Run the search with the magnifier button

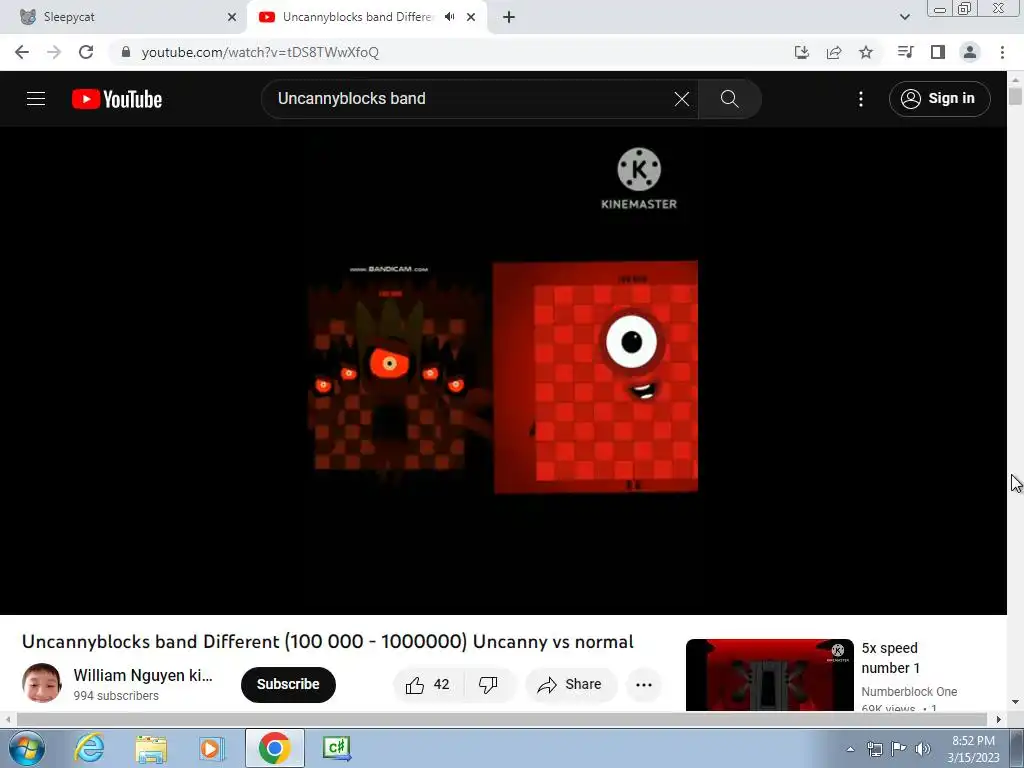pos(729,99)
